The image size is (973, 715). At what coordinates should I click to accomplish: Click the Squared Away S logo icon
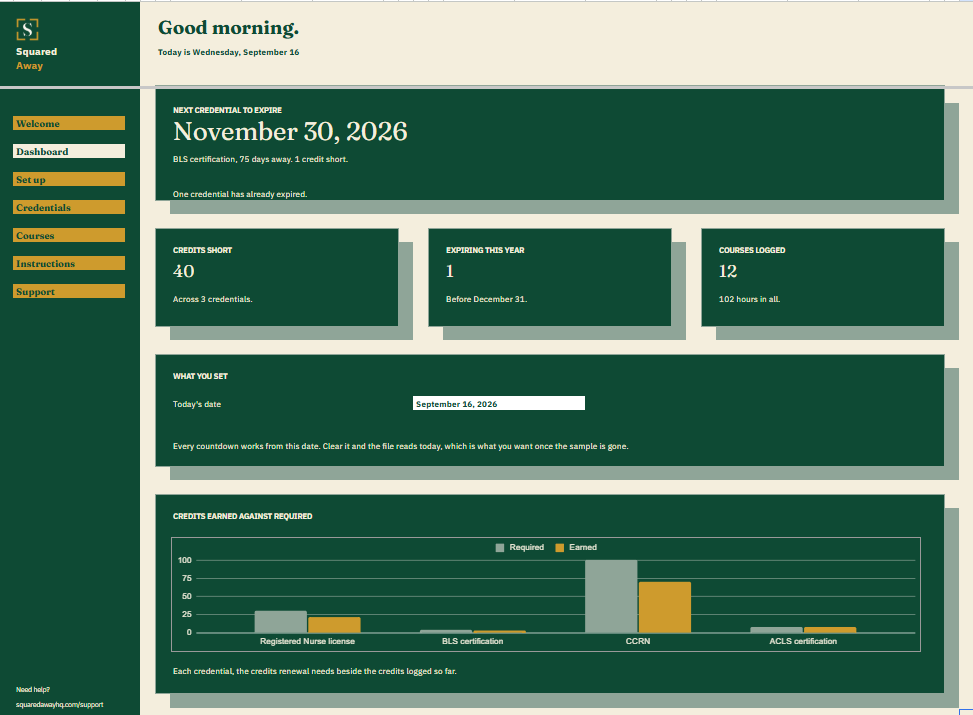(27, 29)
